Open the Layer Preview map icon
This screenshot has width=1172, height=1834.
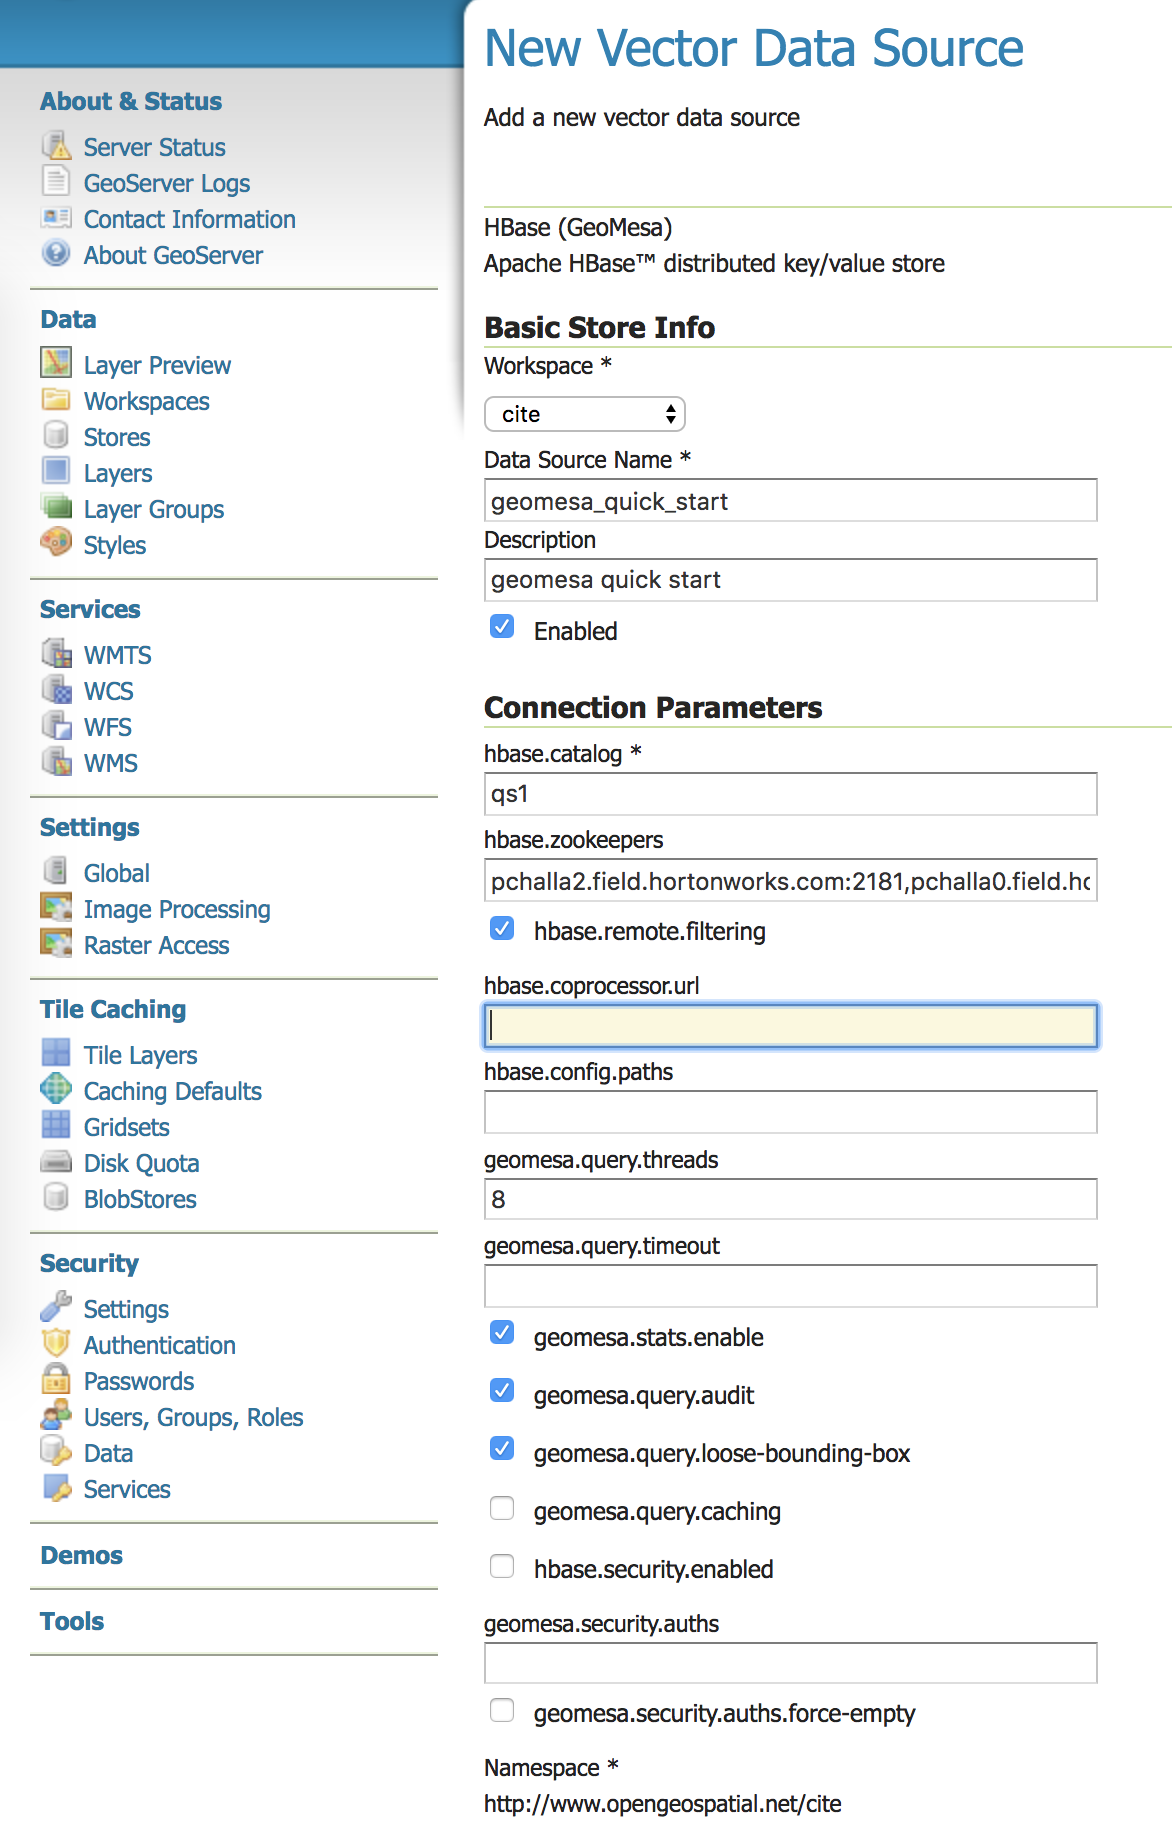[56, 363]
